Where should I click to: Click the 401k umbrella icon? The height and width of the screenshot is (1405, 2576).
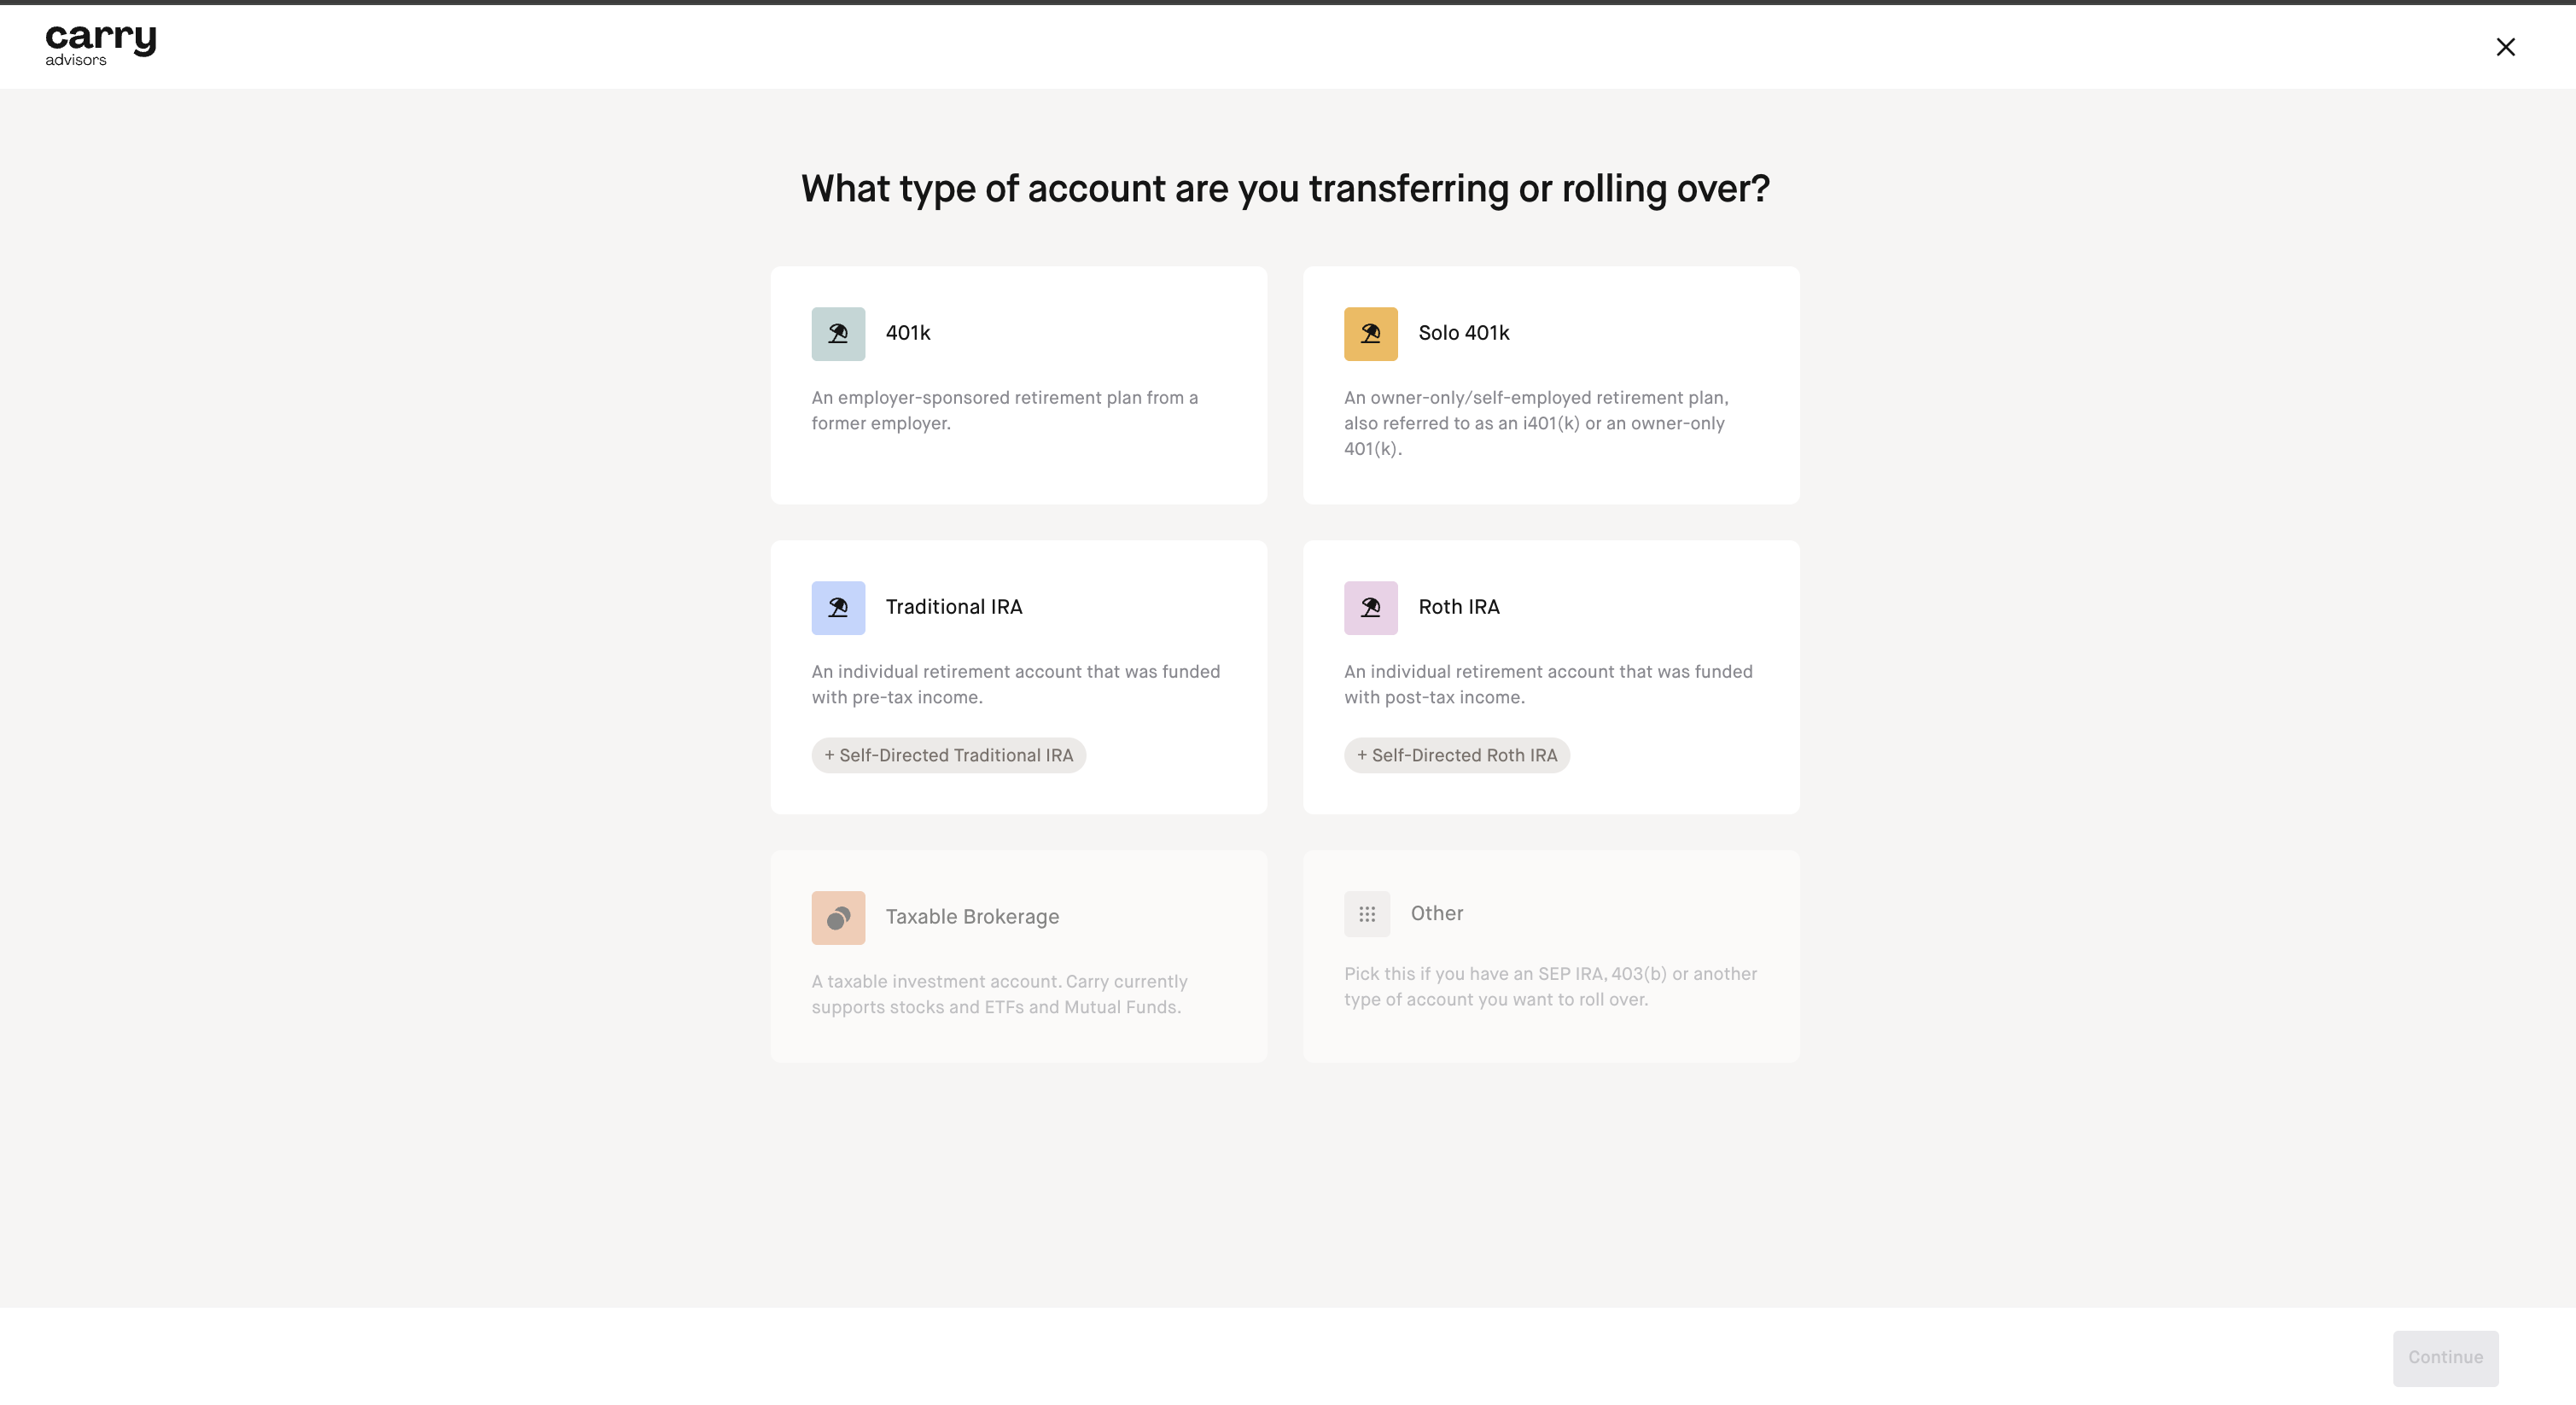838,334
